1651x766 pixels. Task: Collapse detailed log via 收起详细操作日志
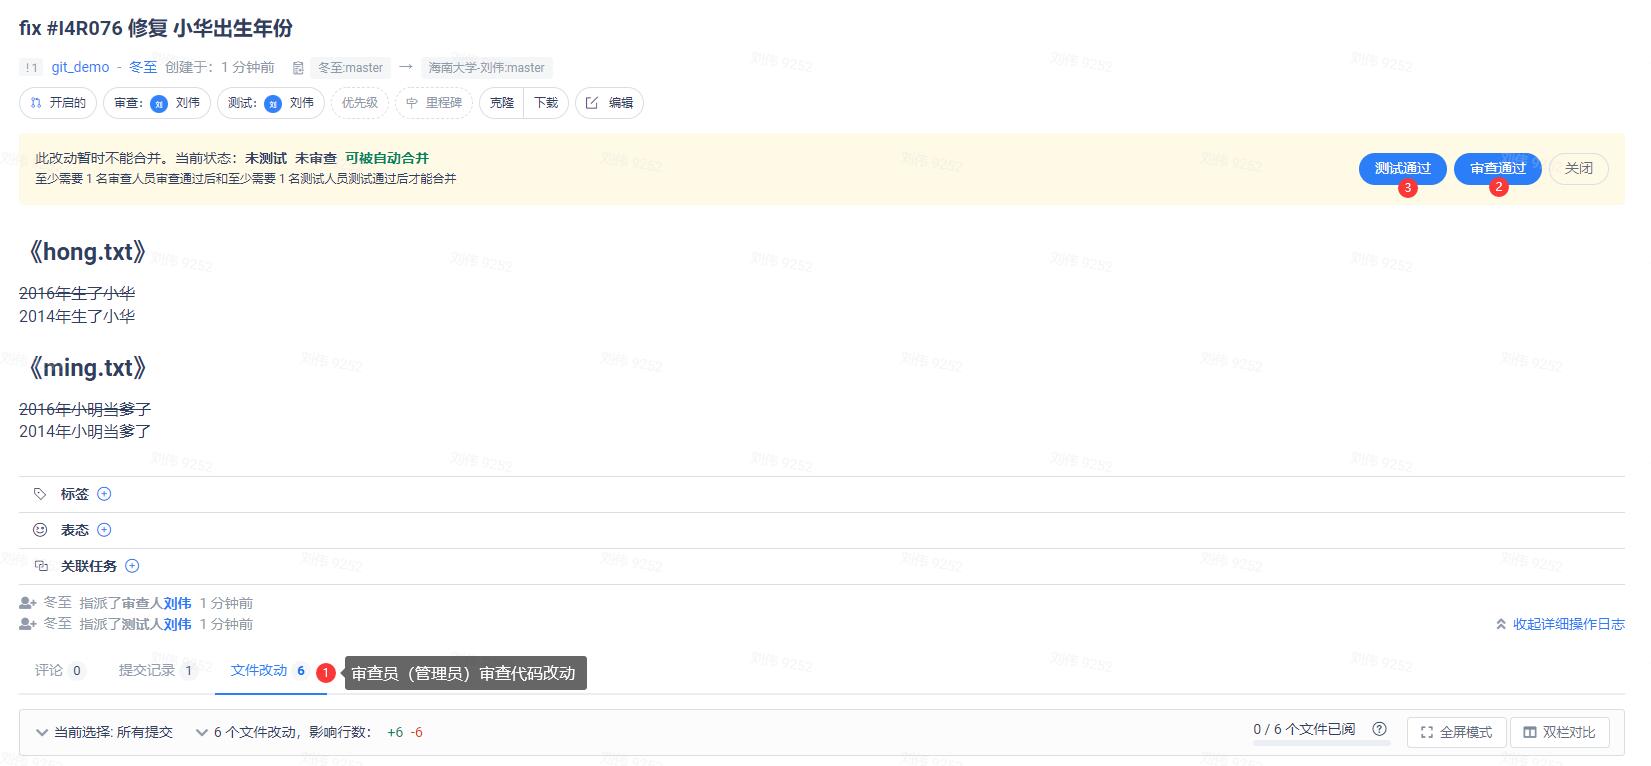click(1560, 624)
